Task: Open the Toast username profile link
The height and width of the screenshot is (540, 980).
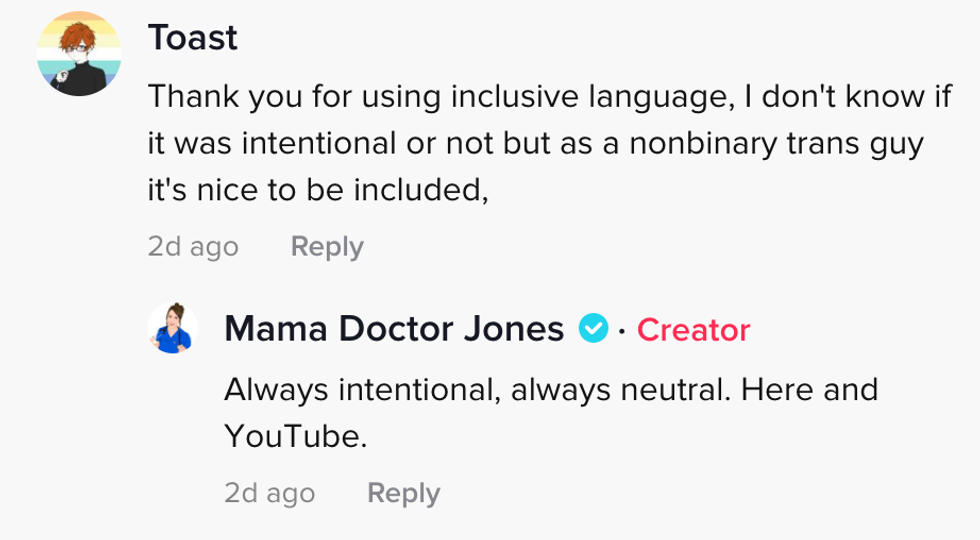Action: (193, 38)
